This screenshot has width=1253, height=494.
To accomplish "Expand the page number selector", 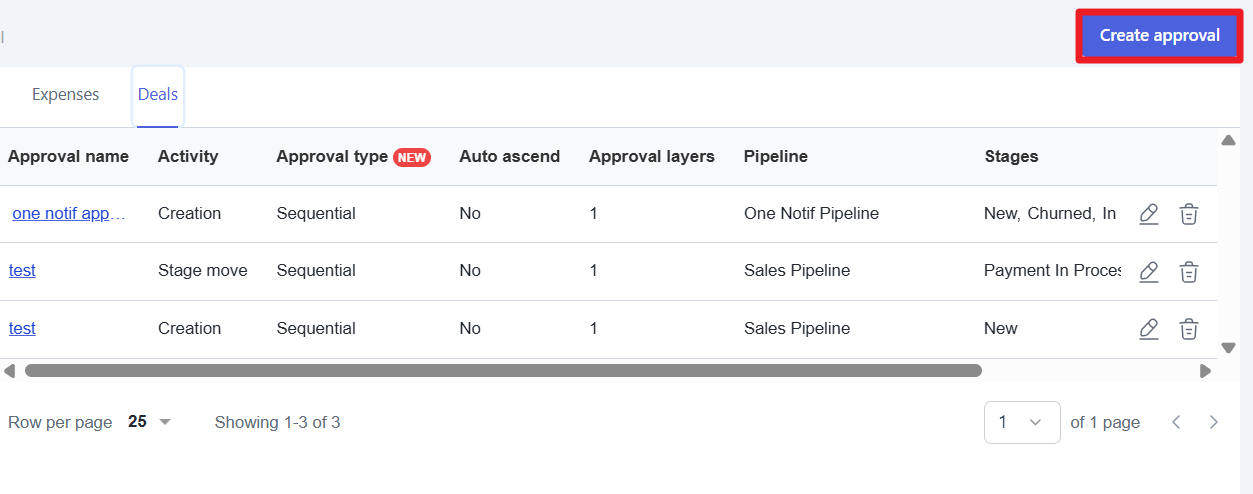I will 1021,422.
